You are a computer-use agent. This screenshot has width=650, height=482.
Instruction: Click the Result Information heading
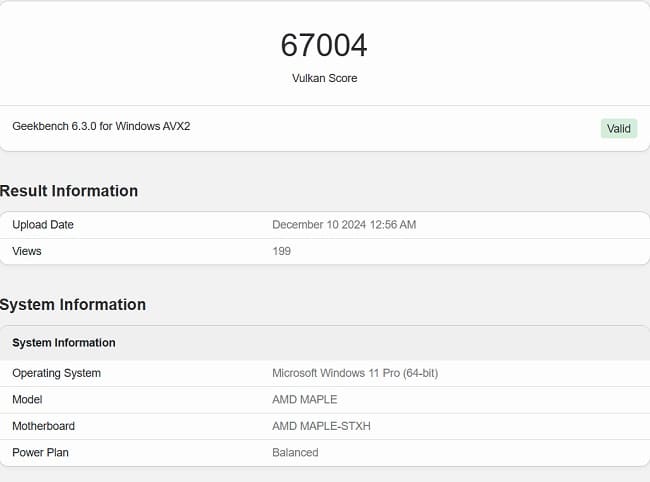pyautogui.click(x=69, y=191)
